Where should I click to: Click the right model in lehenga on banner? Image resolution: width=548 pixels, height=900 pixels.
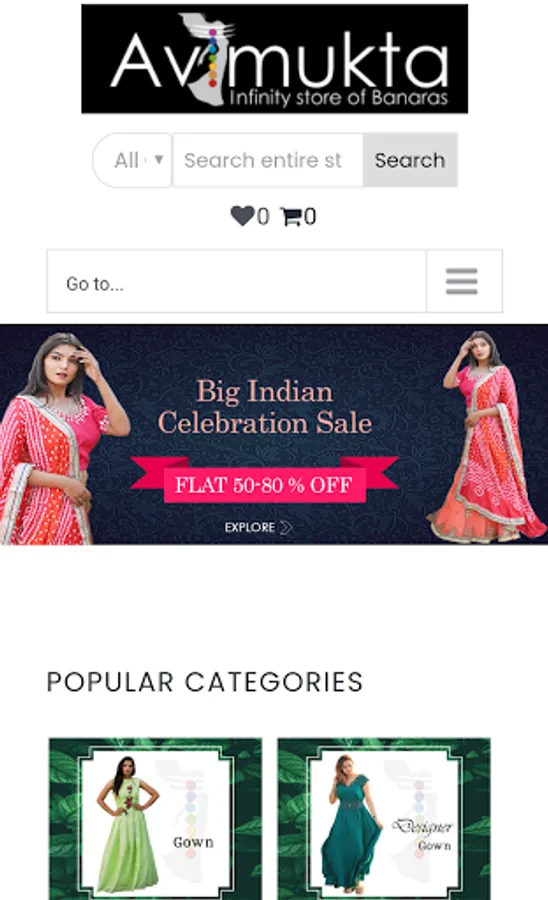point(487,437)
